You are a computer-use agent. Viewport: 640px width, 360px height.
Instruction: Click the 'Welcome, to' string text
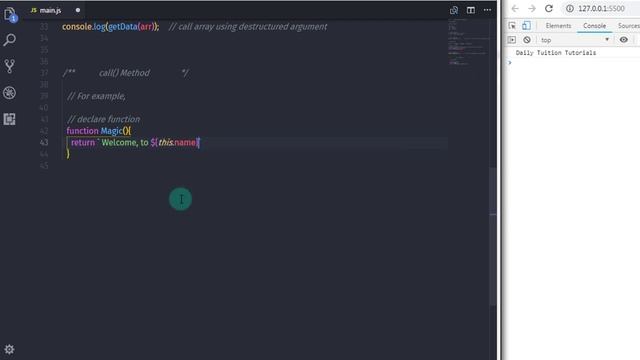pos(125,142)
